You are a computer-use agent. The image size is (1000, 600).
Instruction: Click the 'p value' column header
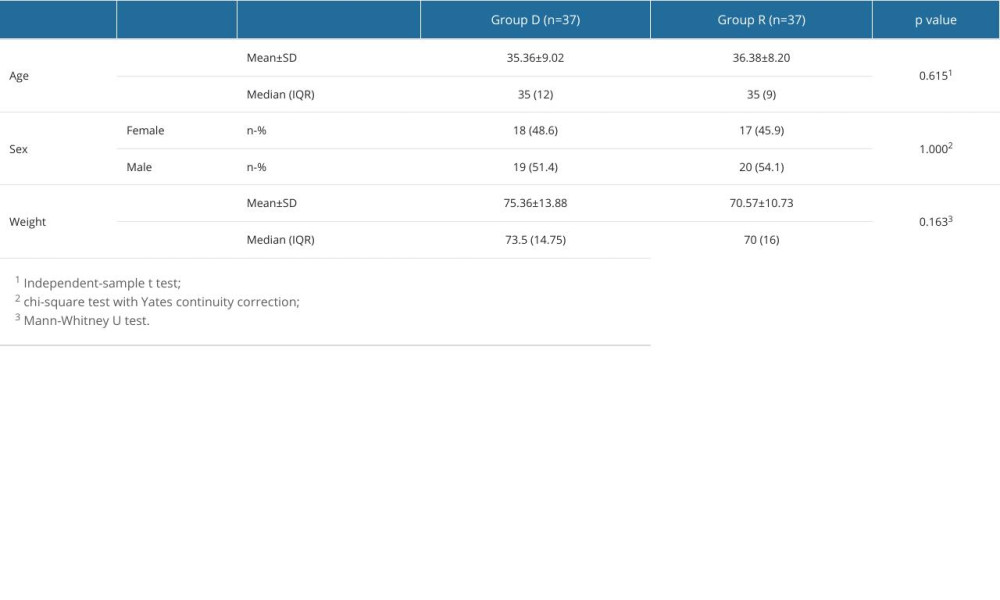[936, 20]
